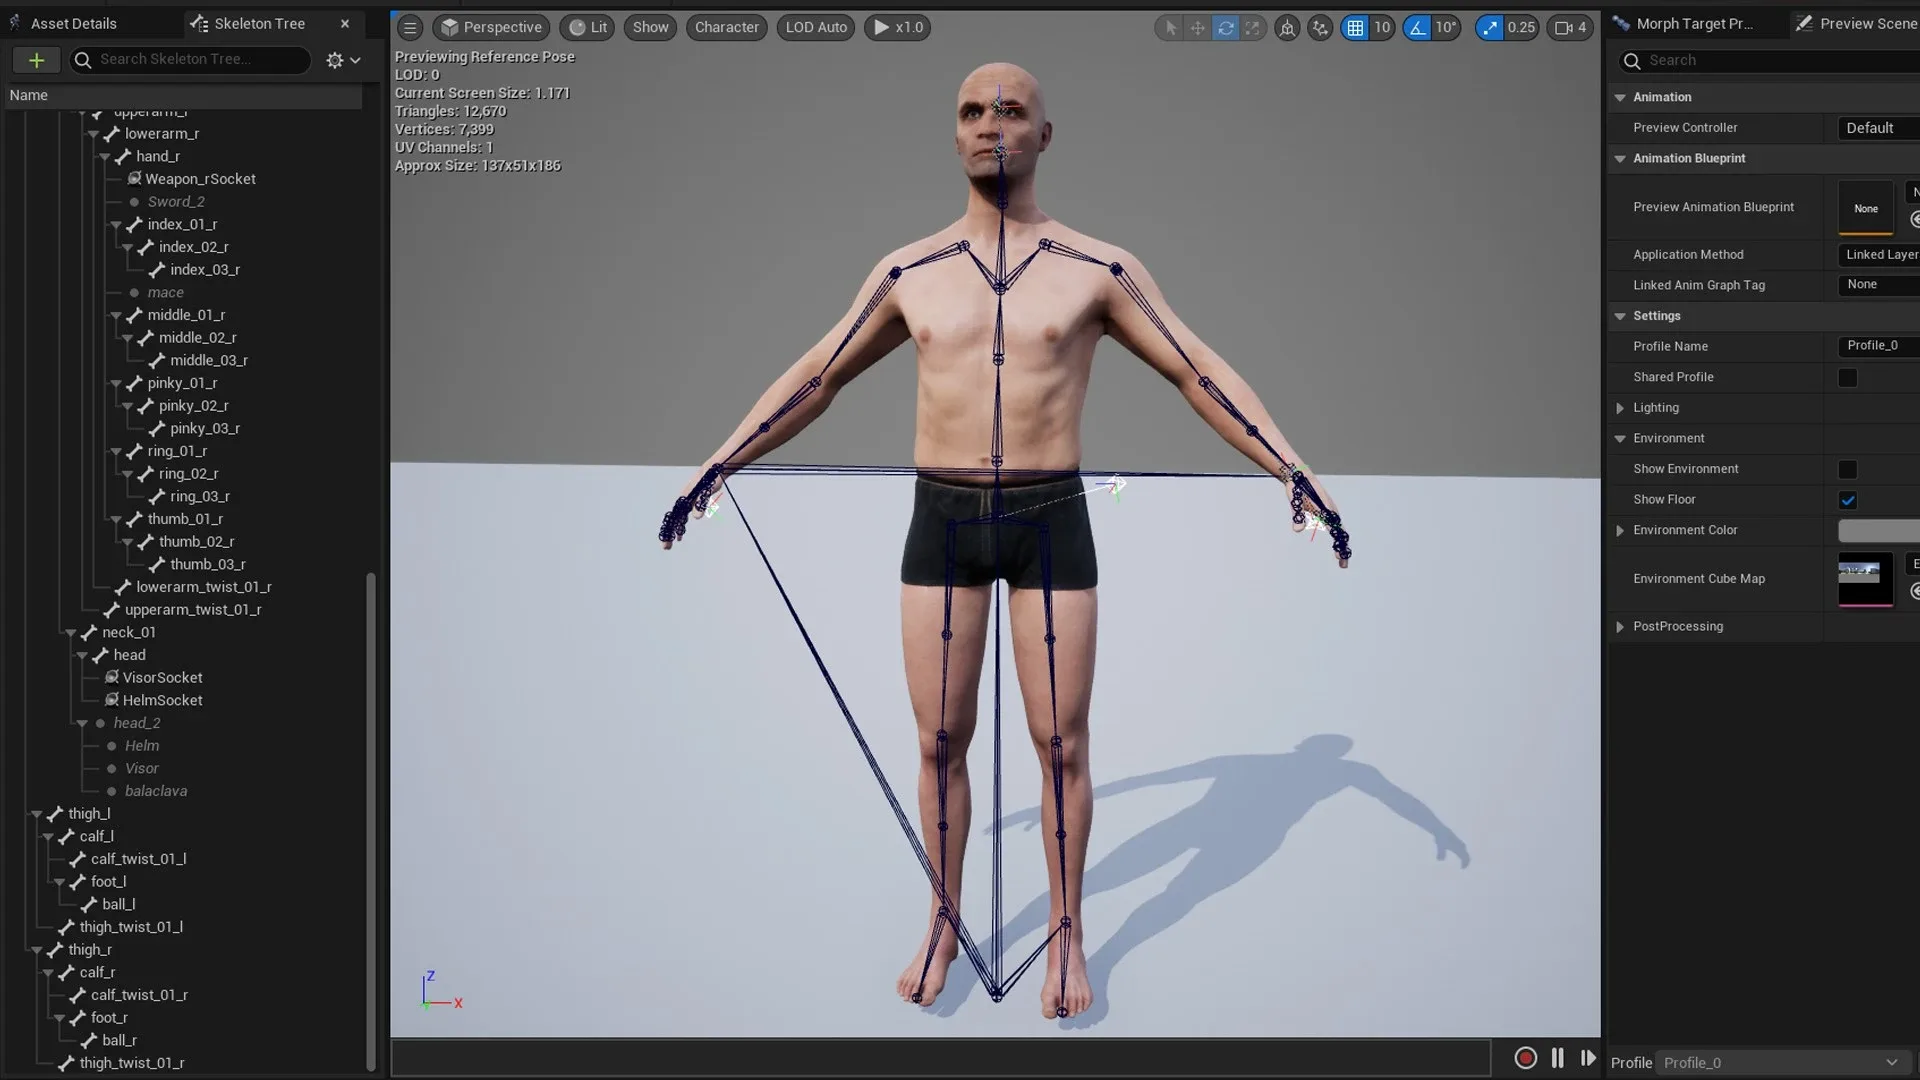Pause the preview animation
This screenshot has width=1920, height=1080.
click(1558, 1058)
